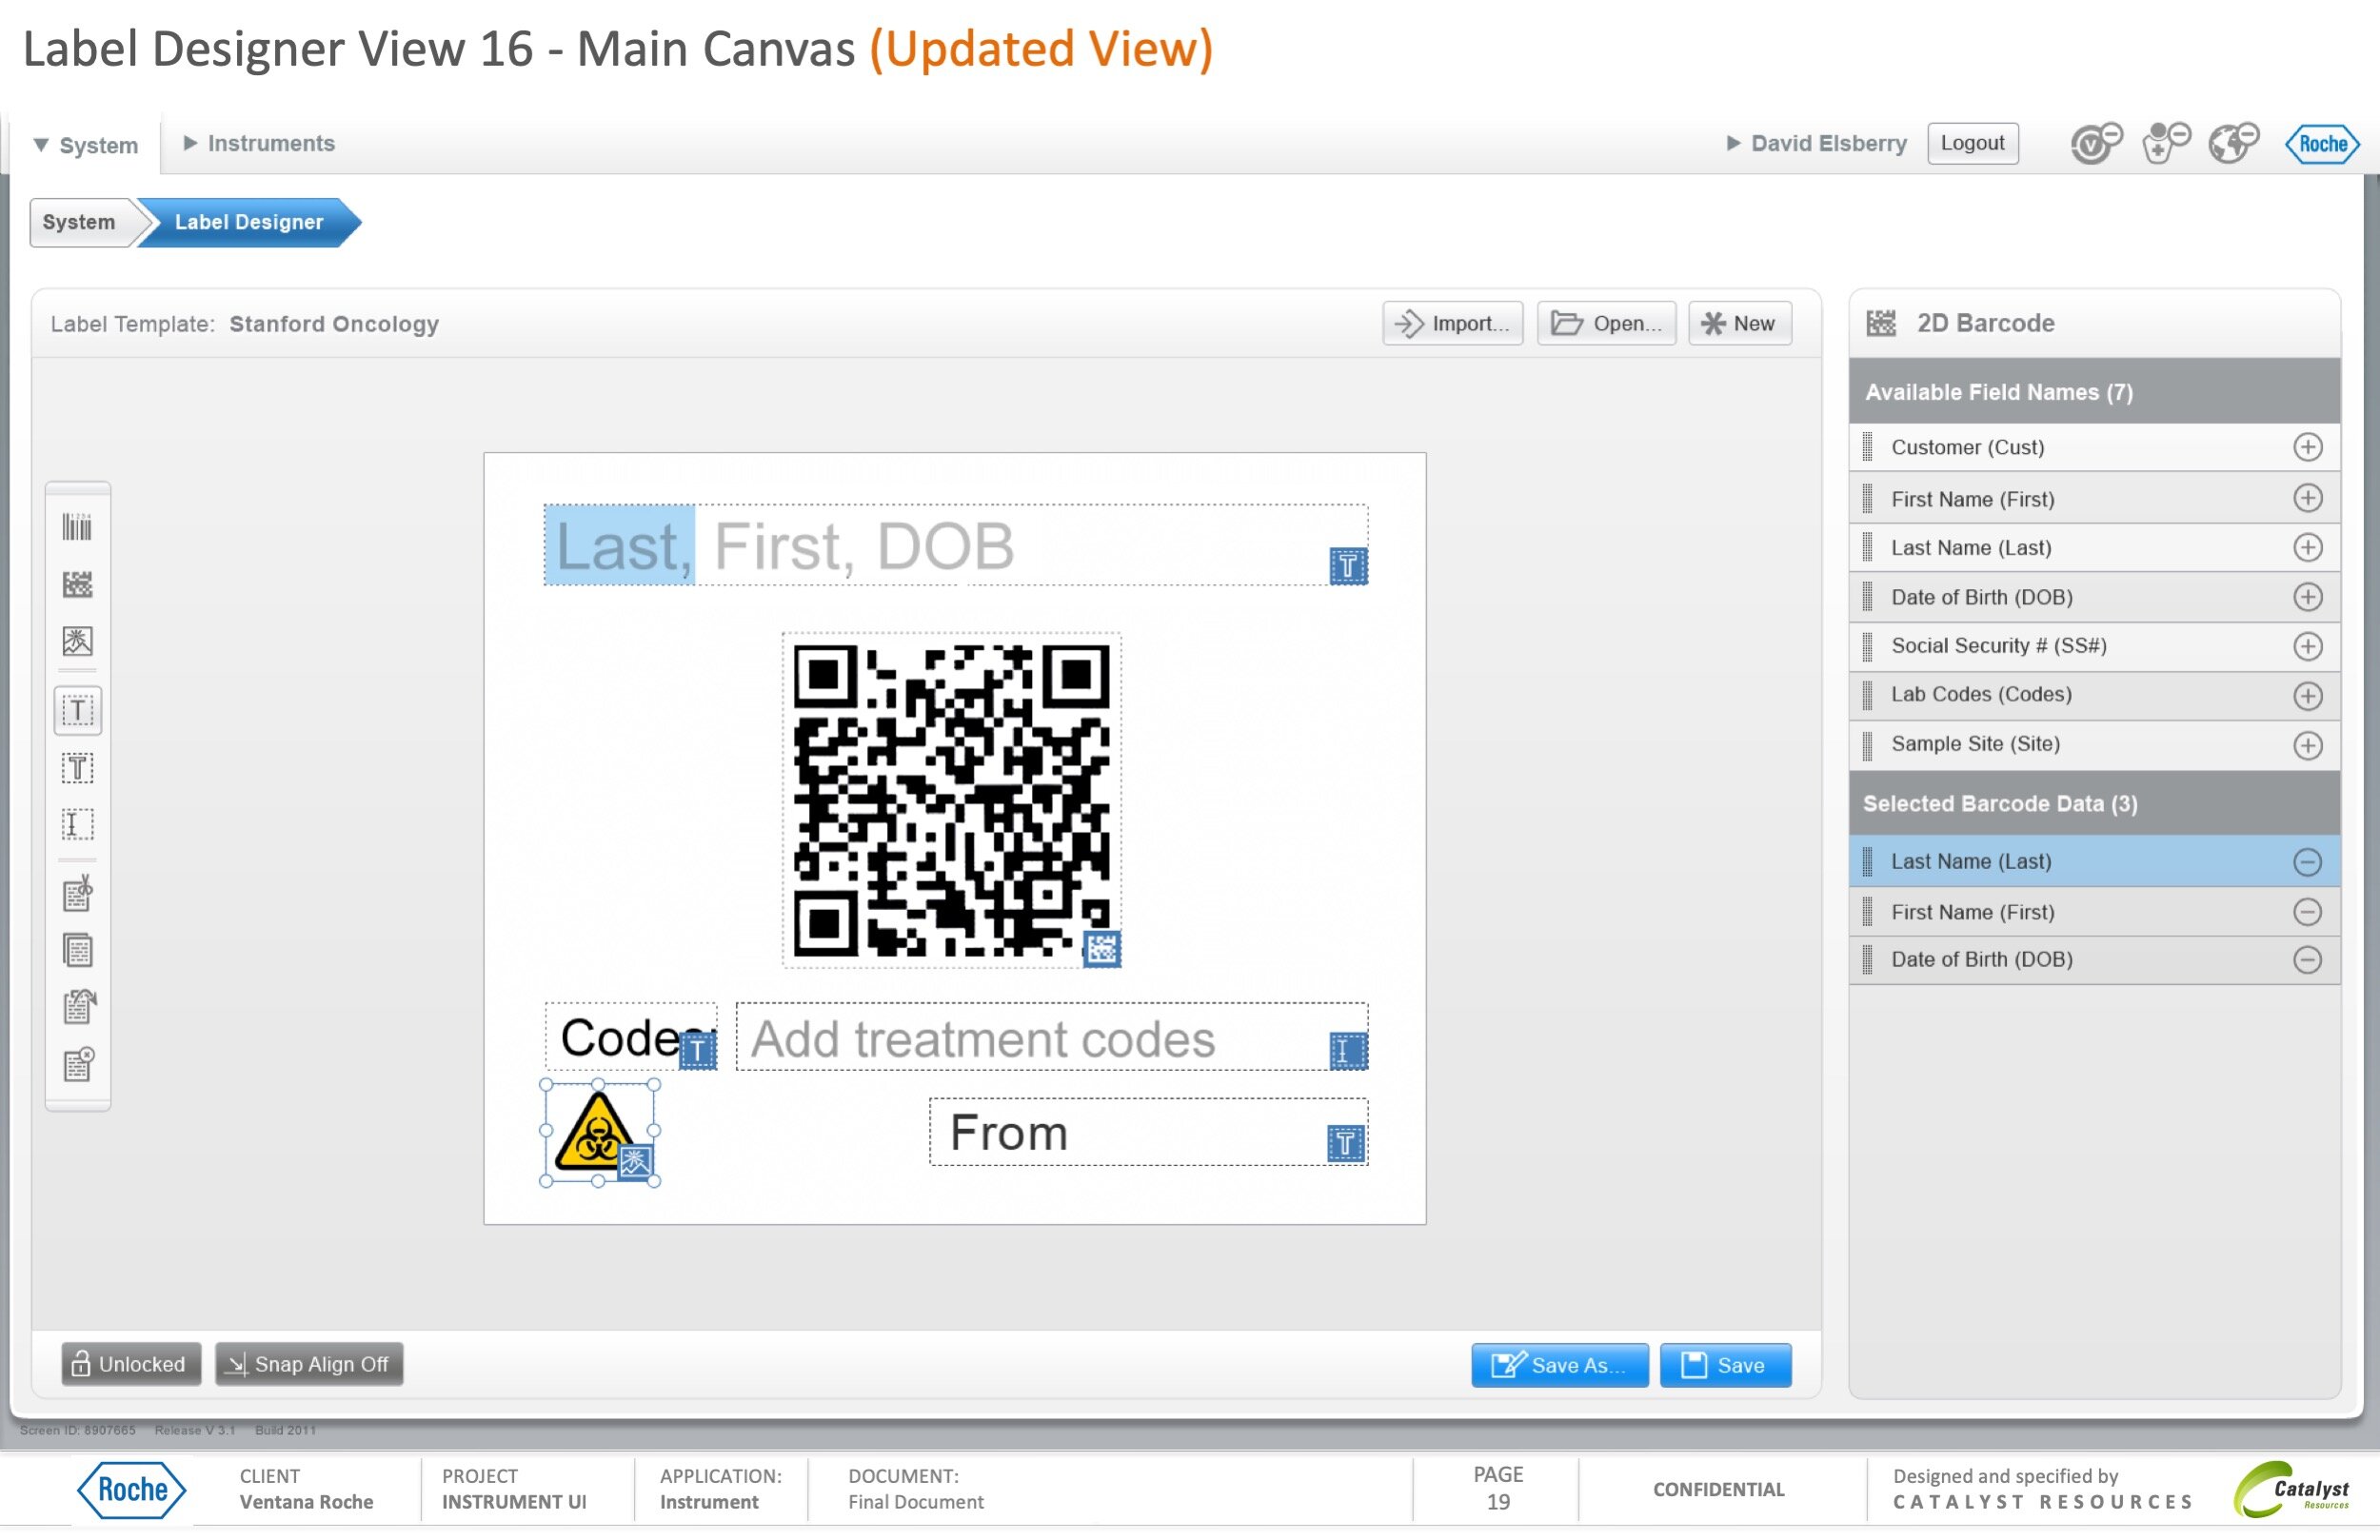Screen dimensions: 2380x1540
Task: Remove selected Date of Birth (DOB) minus icon
Action: (2307, 960)
